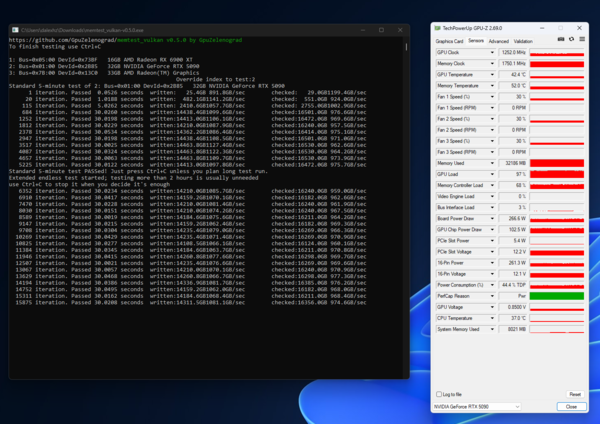This screenshot has width=600, height=424.
Task: Click the Memory Used history graph
Action: (x=557, y=163)
